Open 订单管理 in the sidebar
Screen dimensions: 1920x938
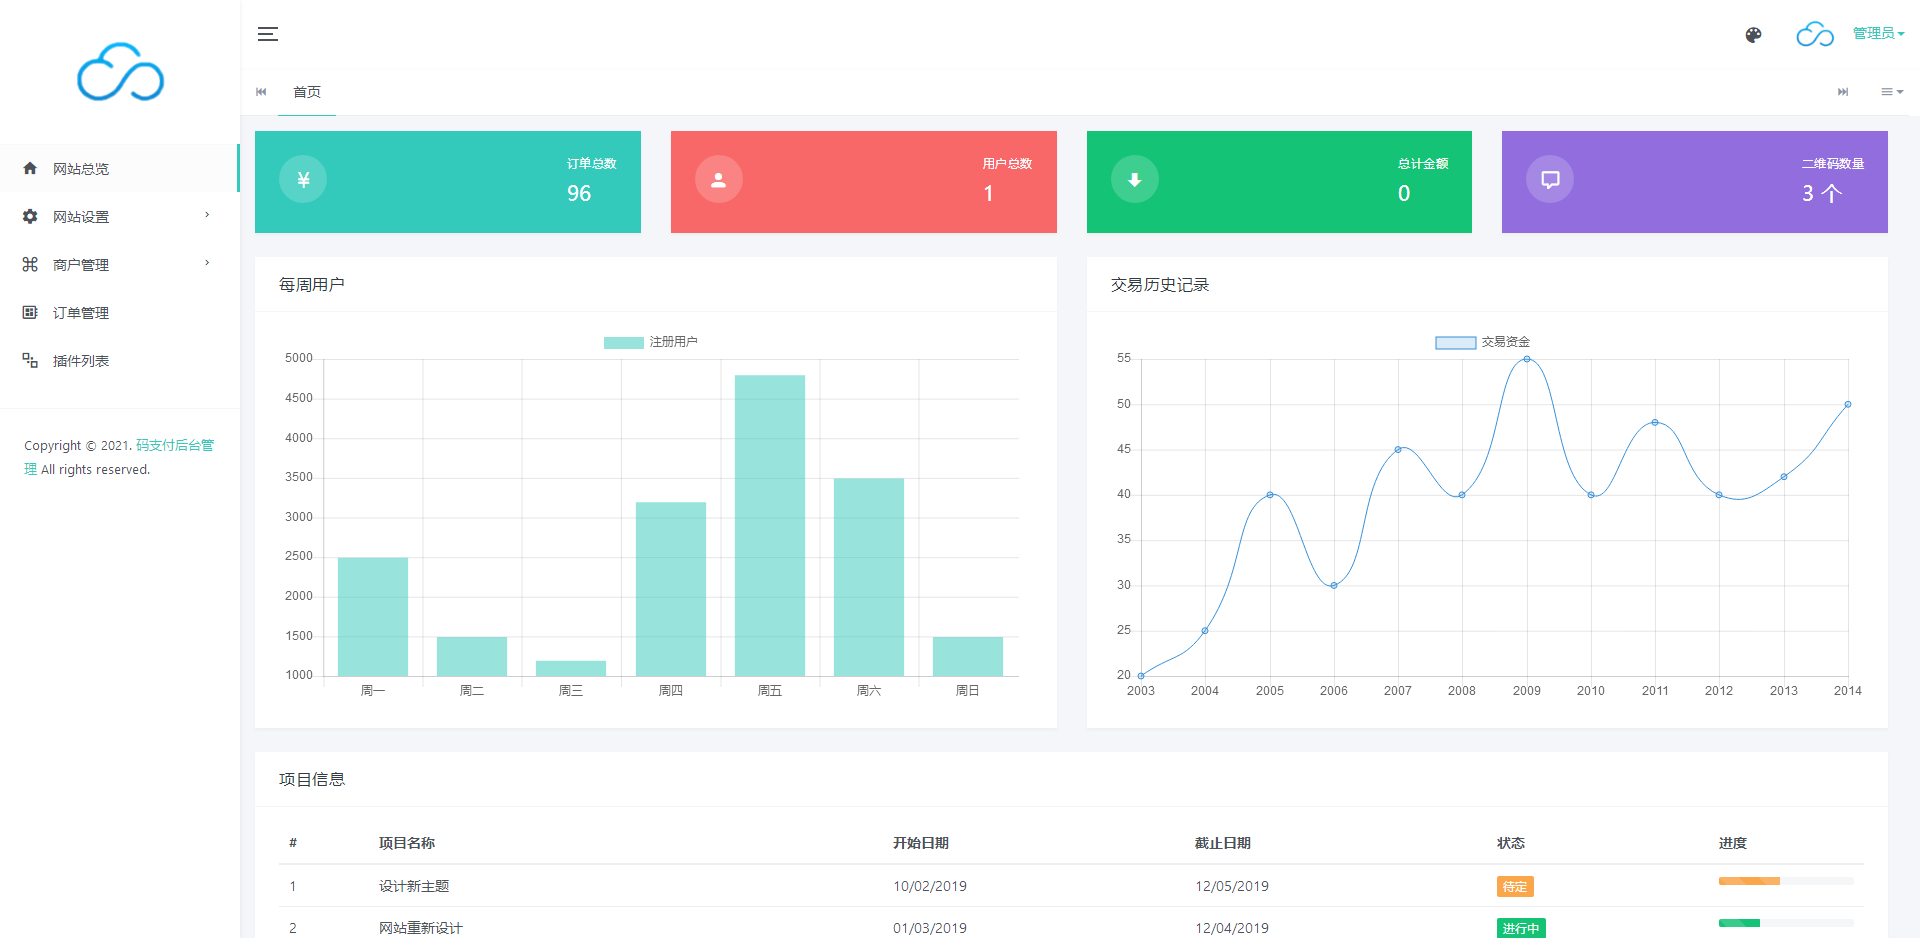pos(81,313)
